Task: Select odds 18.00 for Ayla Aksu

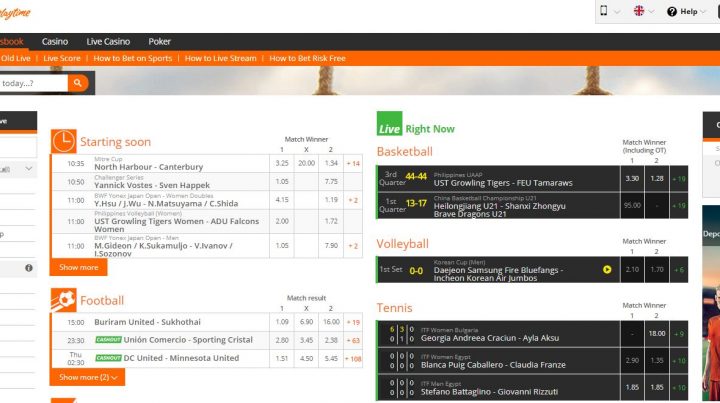Action: 657,334
